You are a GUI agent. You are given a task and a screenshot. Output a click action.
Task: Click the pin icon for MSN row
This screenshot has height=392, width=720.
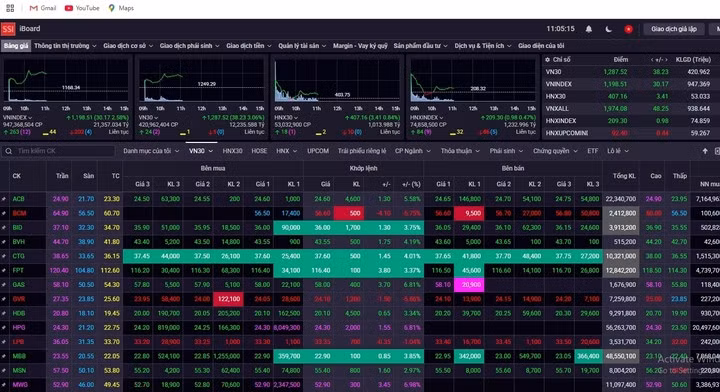[4, 370]
